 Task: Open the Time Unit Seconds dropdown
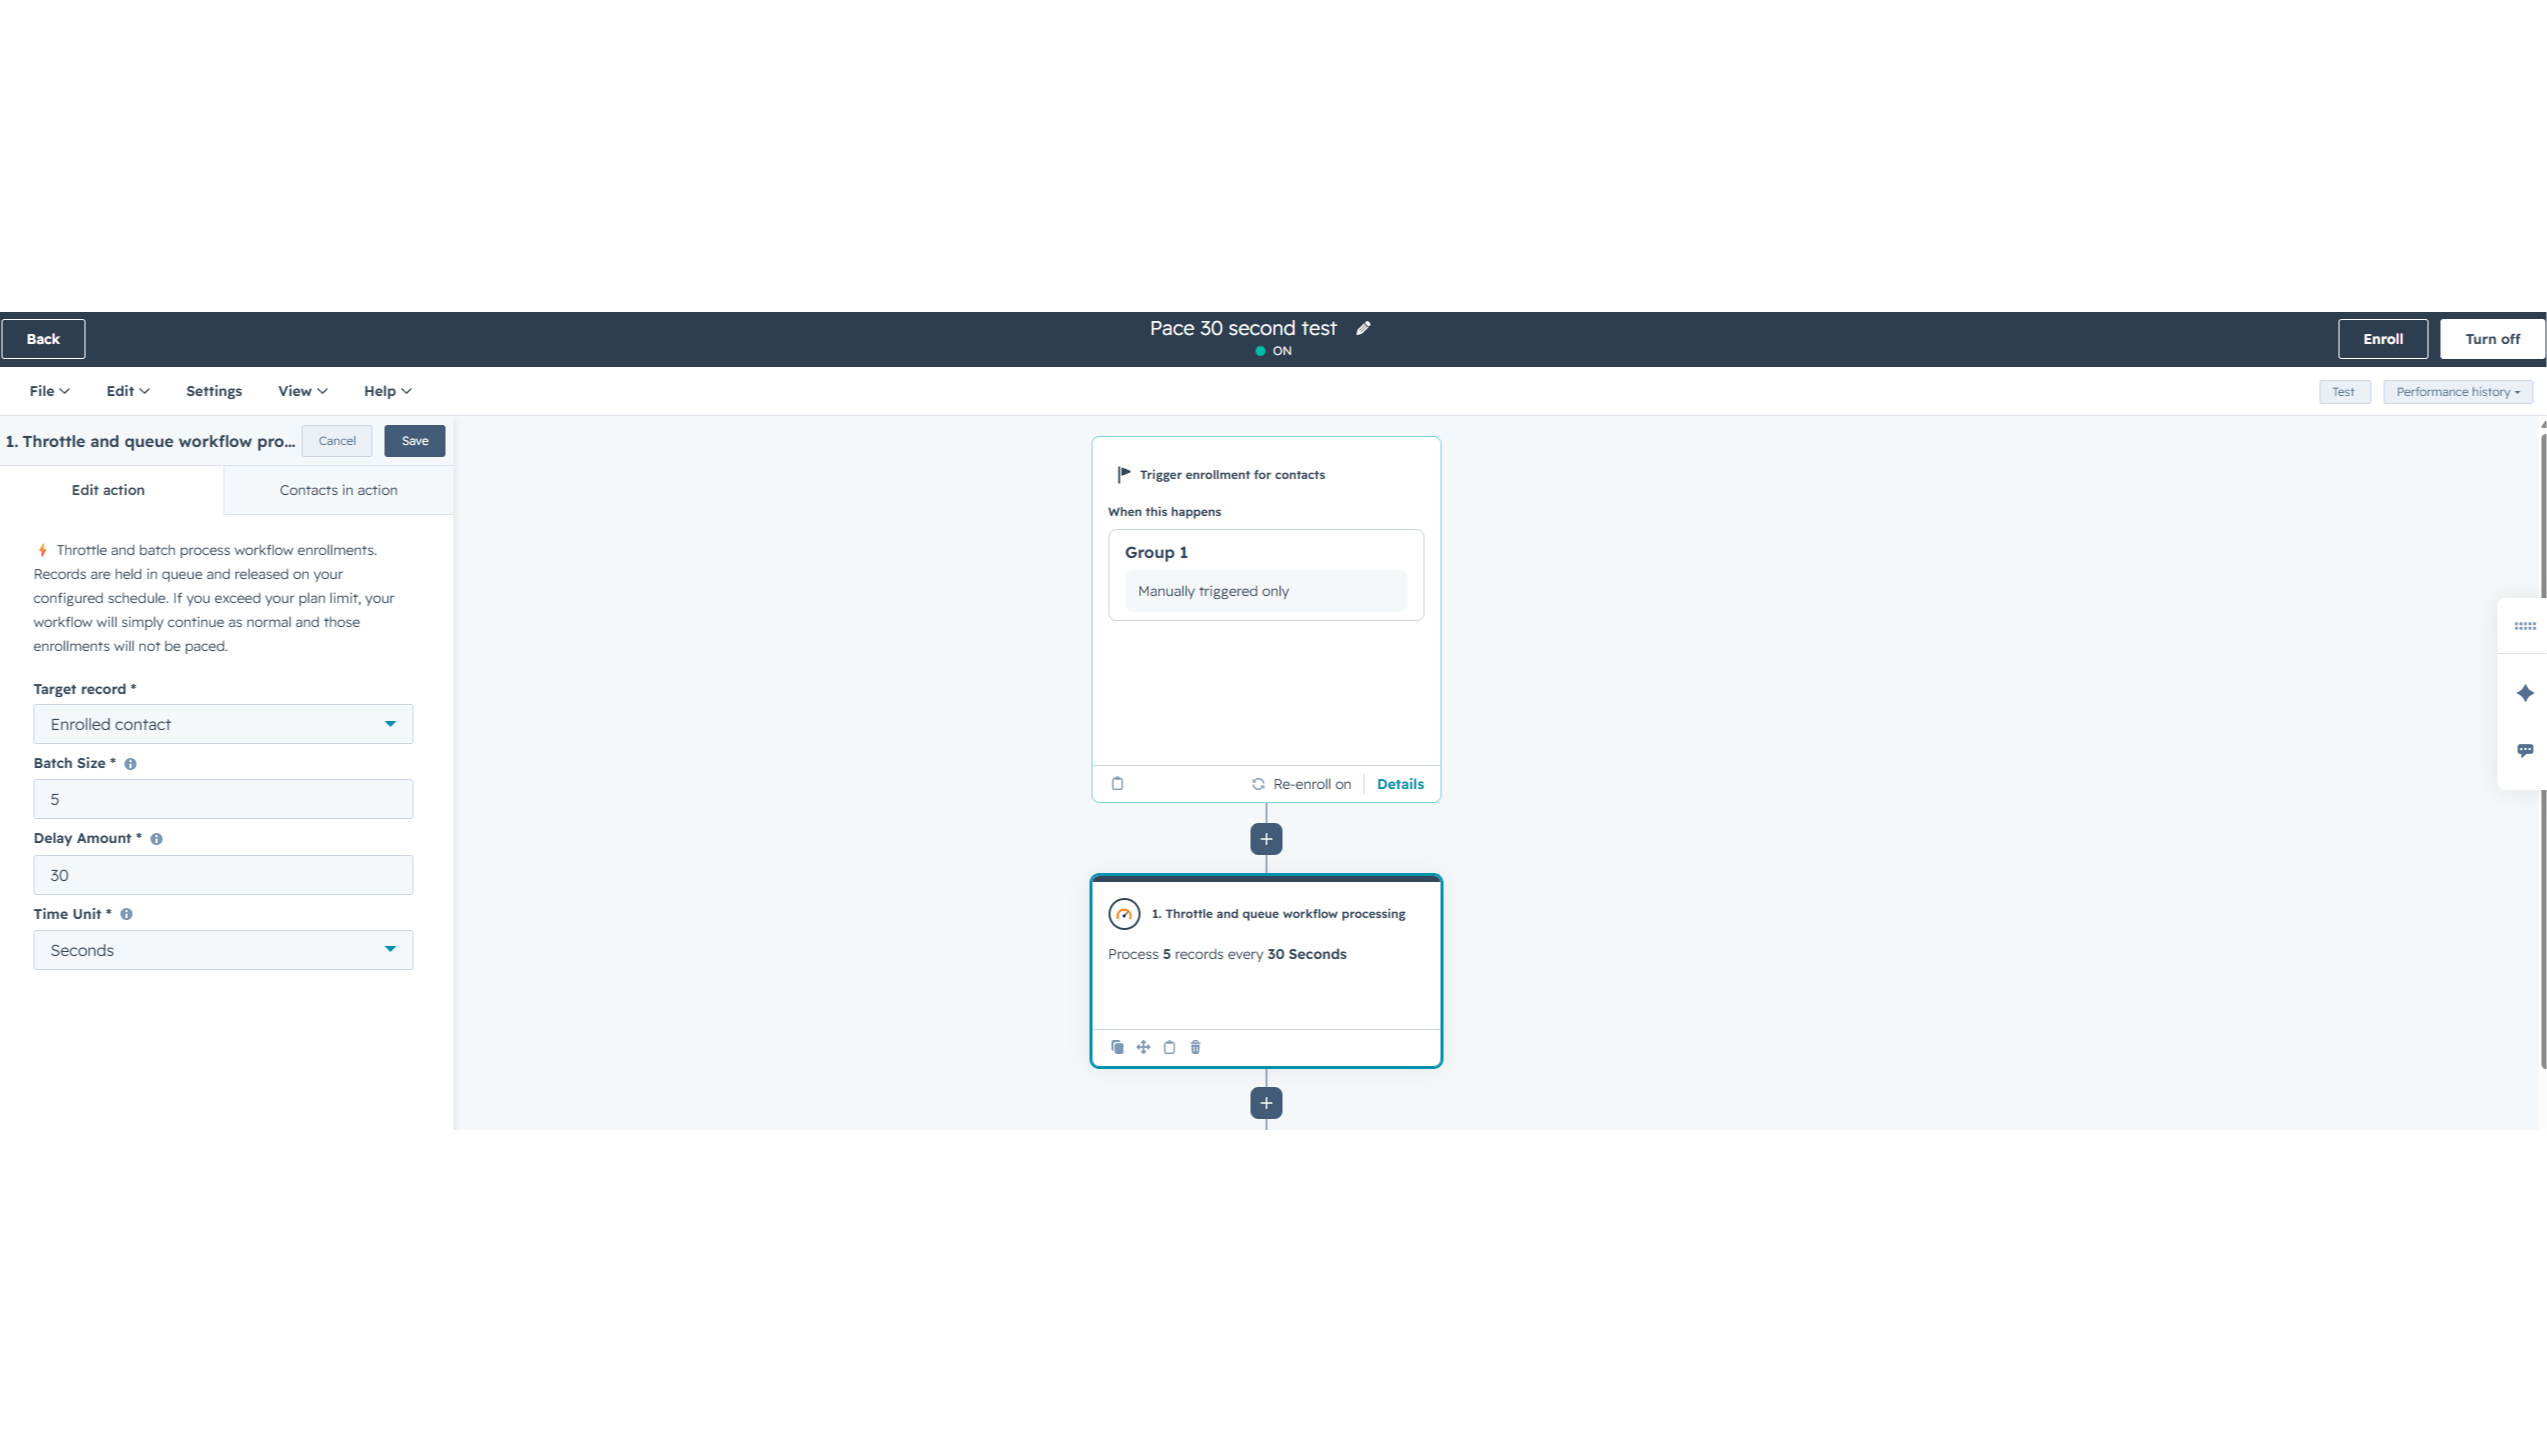pos(223,950)
